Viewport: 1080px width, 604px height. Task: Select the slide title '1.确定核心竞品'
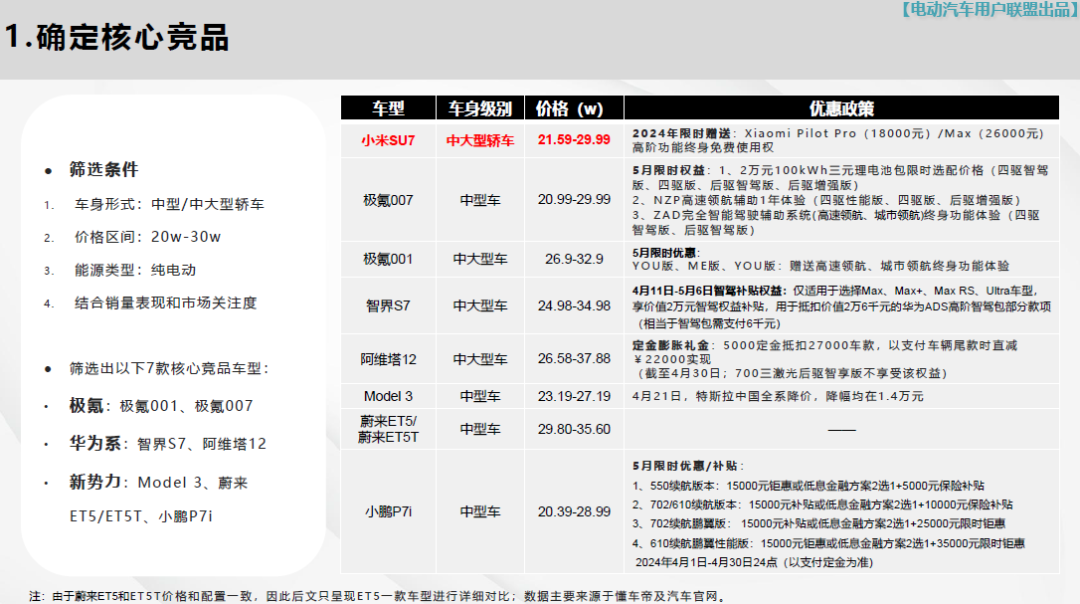tap(116, 37)
